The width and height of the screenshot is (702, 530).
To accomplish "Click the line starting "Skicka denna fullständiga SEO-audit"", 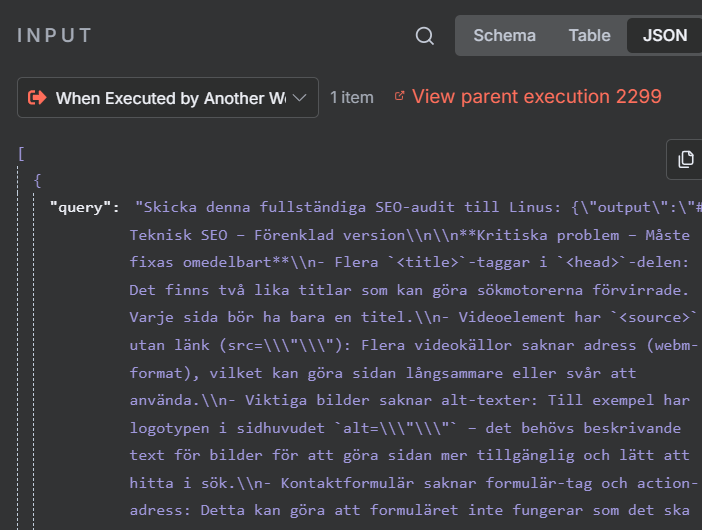I will [420, 208].
